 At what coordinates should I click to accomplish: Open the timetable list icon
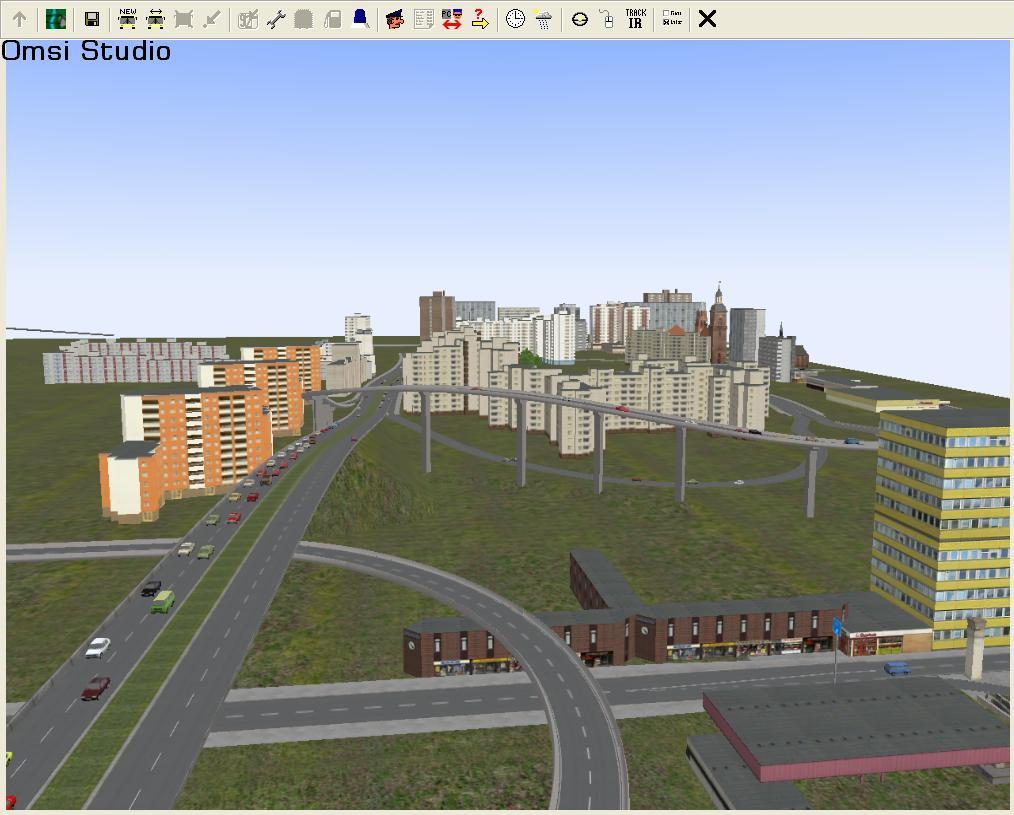click(x=423, y=19)
